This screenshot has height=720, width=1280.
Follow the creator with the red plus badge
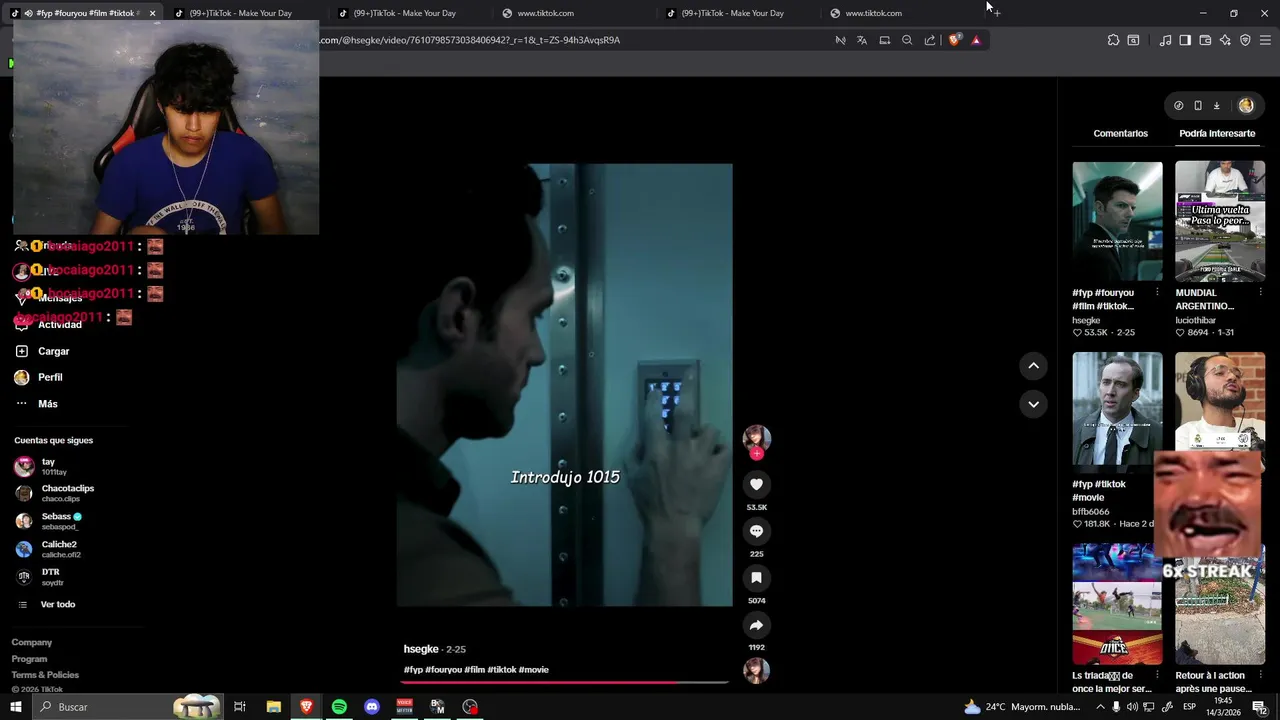coord(756,454)
